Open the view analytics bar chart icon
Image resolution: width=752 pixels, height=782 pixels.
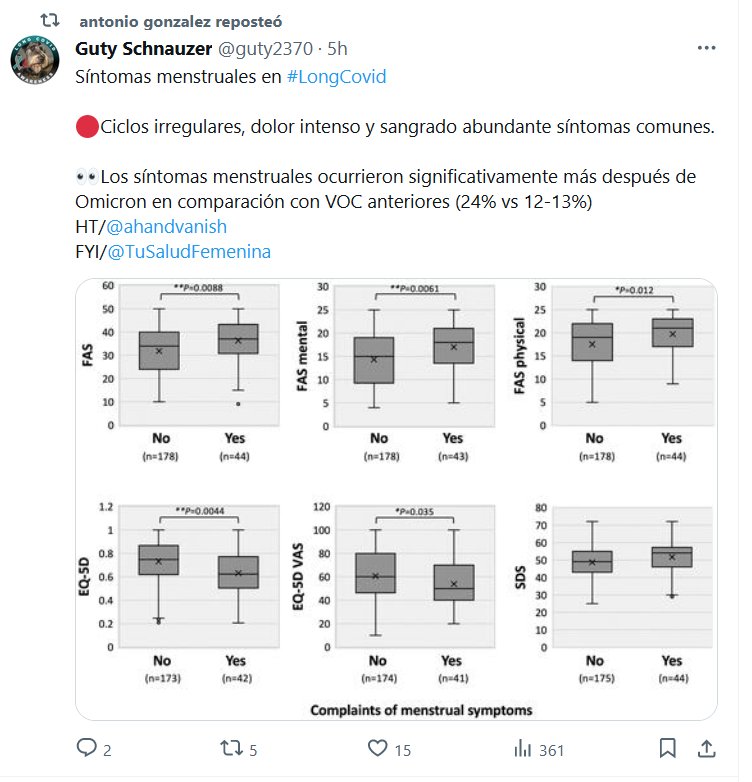pyautogui.click(x=522, y=747)
